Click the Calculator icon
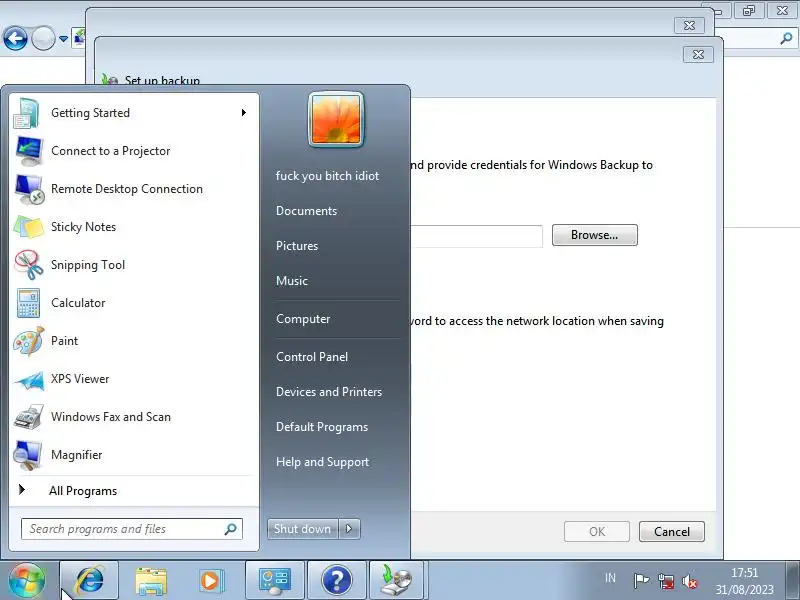The width and height of the screenshot is (800, 600). coord(29,303)
